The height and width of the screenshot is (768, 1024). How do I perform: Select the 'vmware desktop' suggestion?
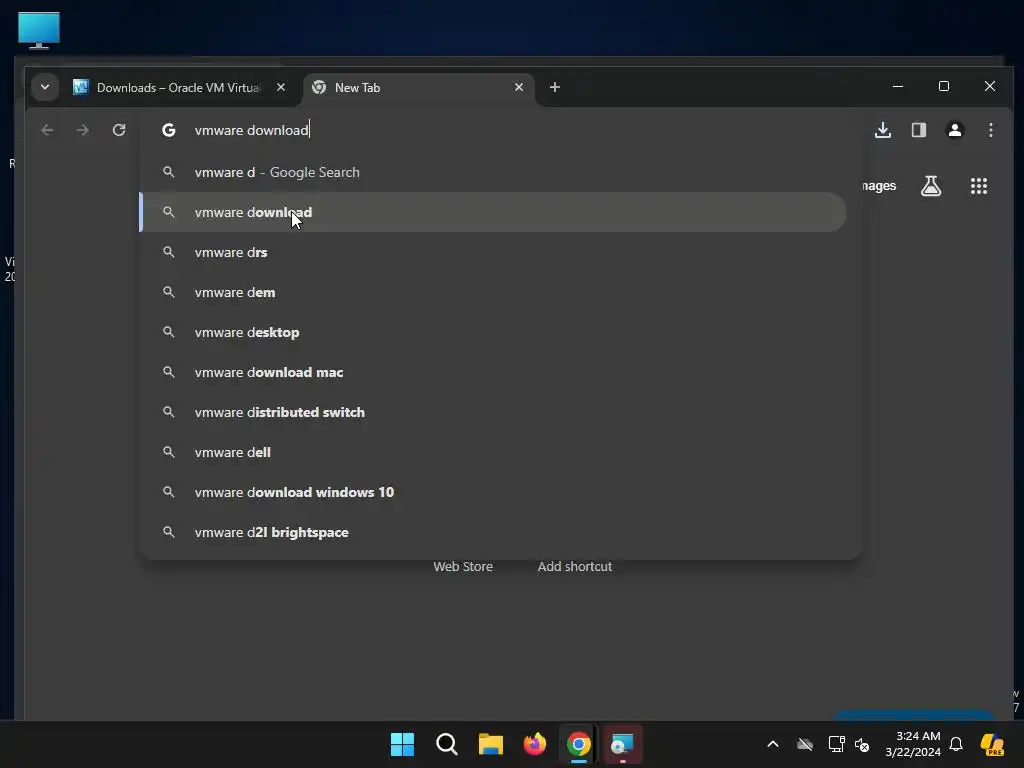click(x=494, y=332)
